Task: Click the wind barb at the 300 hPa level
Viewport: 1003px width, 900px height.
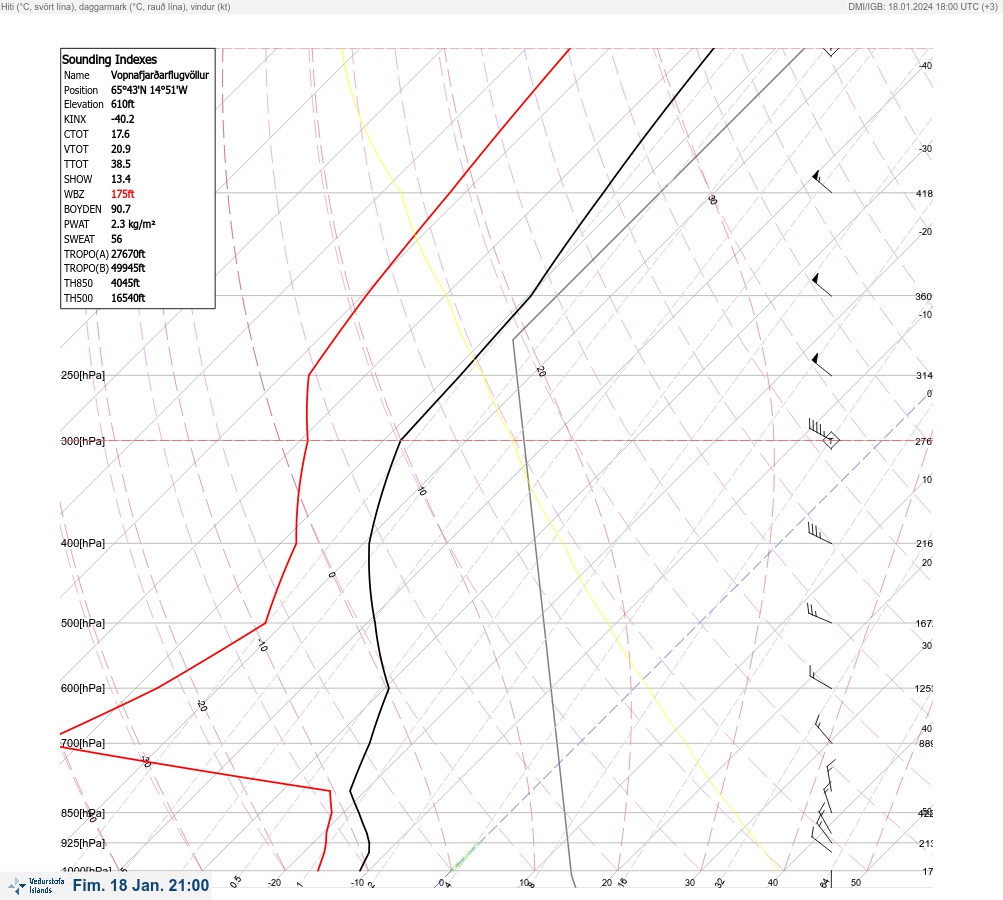Action: 819,430
